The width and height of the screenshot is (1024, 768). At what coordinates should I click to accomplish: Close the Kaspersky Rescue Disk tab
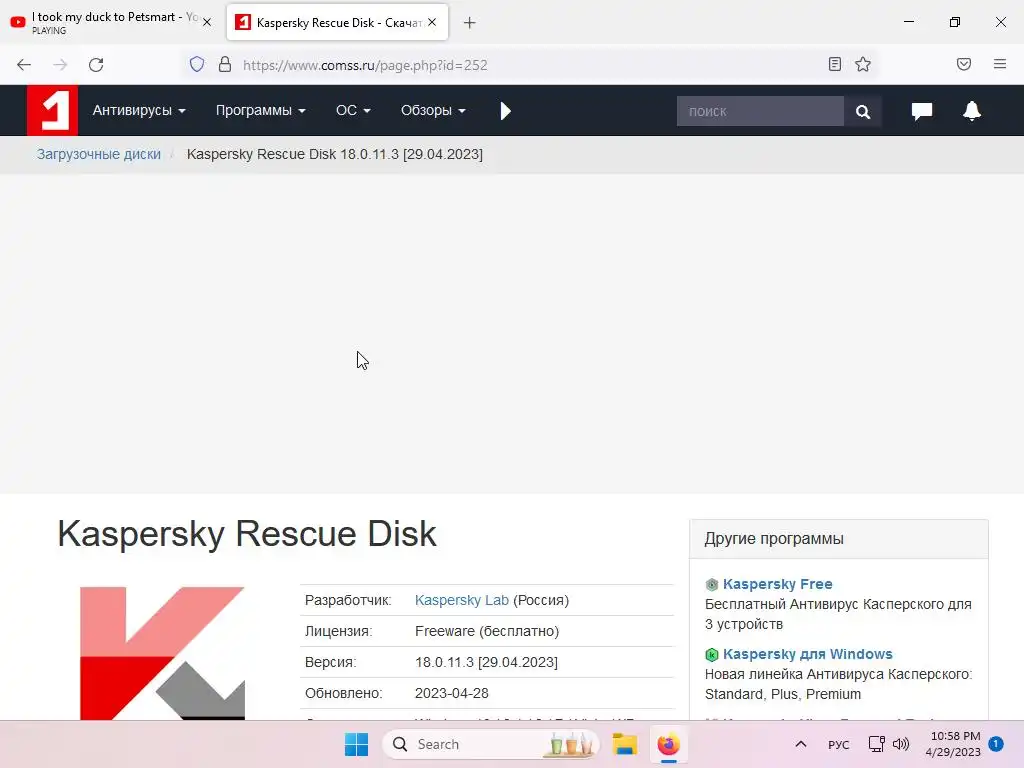click(x=432, y=22)
